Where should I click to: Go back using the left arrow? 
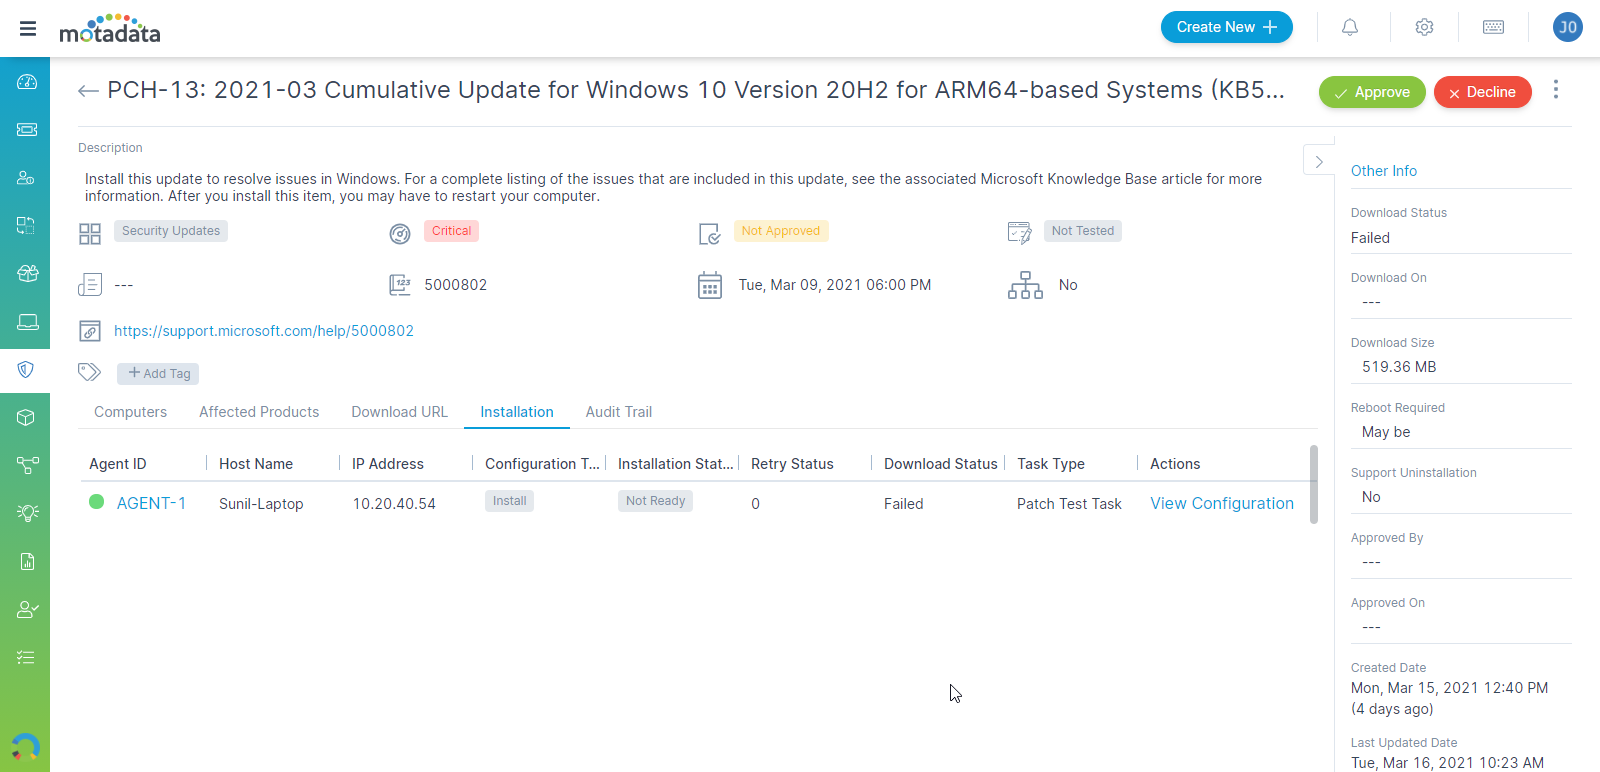click(88, 91)
